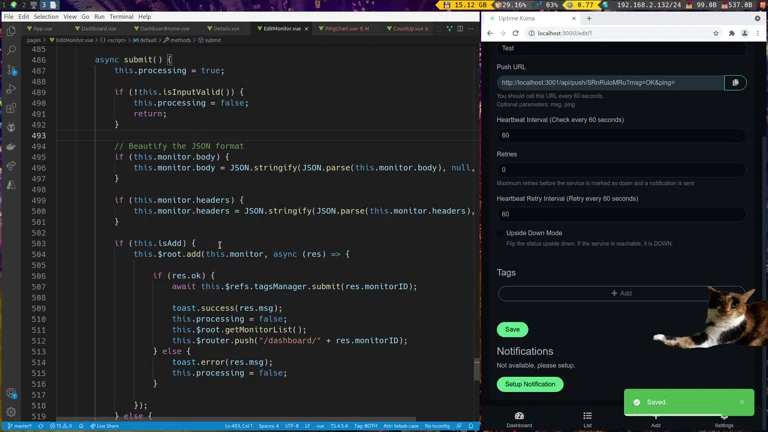Go forward in the browser
This screenshot has width=768, height=432.
(503, 33)
